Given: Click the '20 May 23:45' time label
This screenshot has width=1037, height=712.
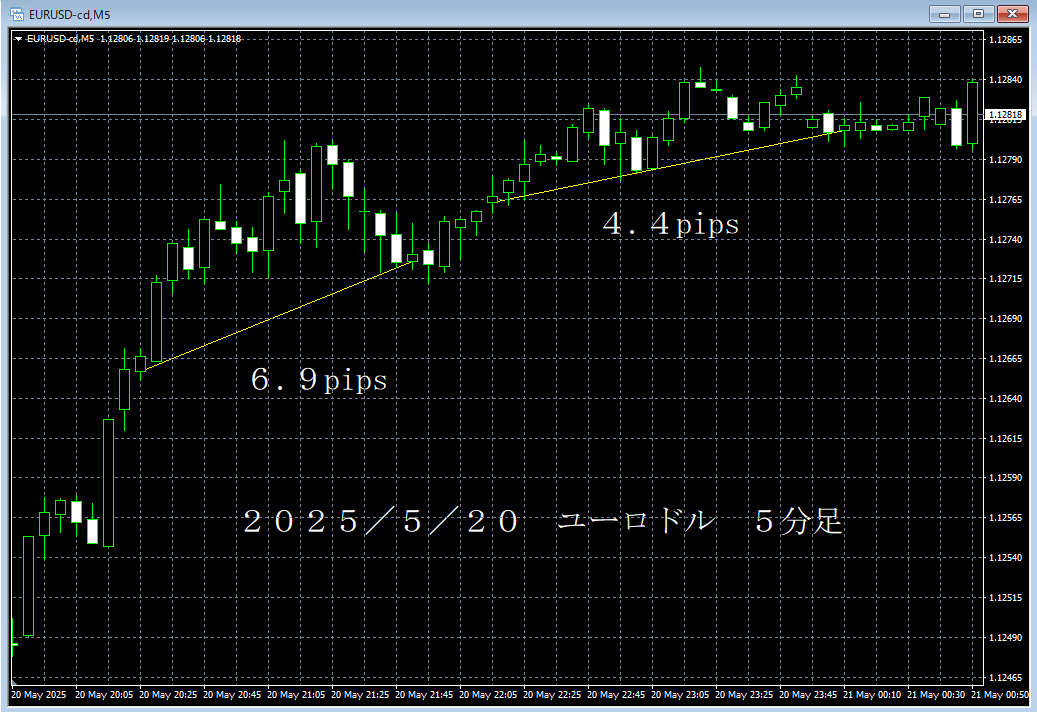Looking at the screenshot, I should tap(808, 695).
